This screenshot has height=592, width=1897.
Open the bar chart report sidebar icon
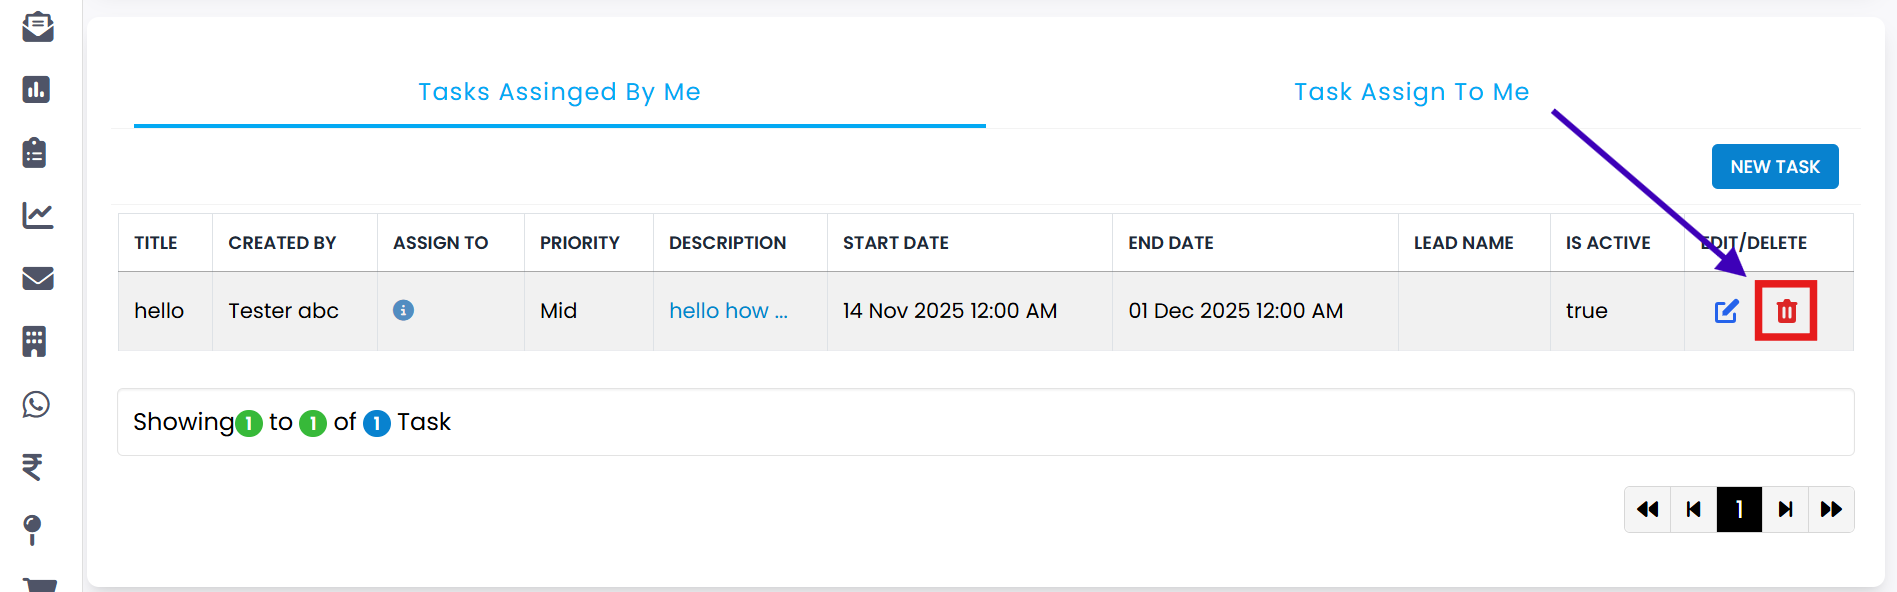click(x=37, y=90)
